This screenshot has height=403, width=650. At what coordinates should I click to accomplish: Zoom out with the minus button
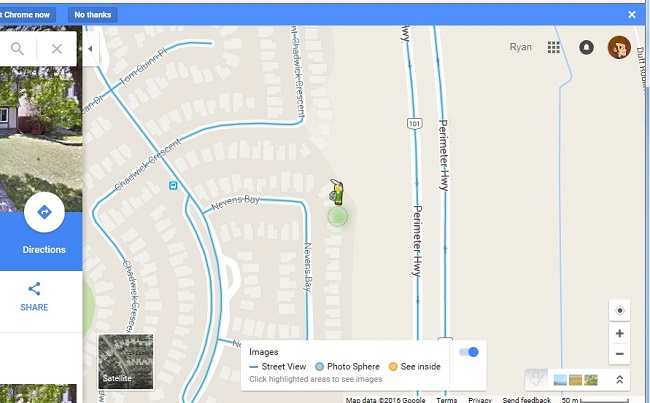(x=620, y=354)
